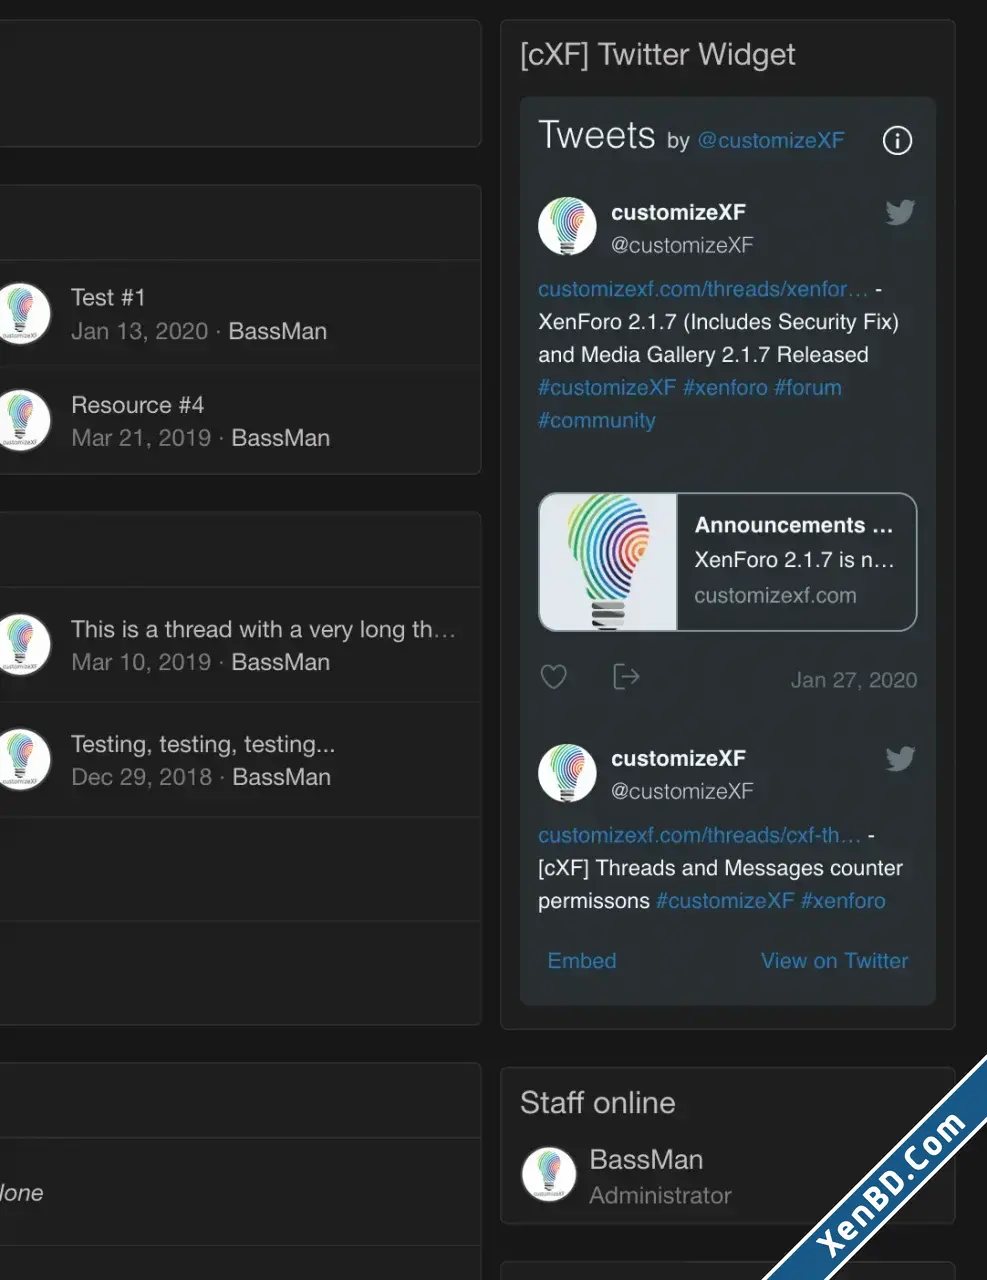987x1280 pixels.
Task: Click the Twitter widget info icon
Action: (x=897, y=140)
